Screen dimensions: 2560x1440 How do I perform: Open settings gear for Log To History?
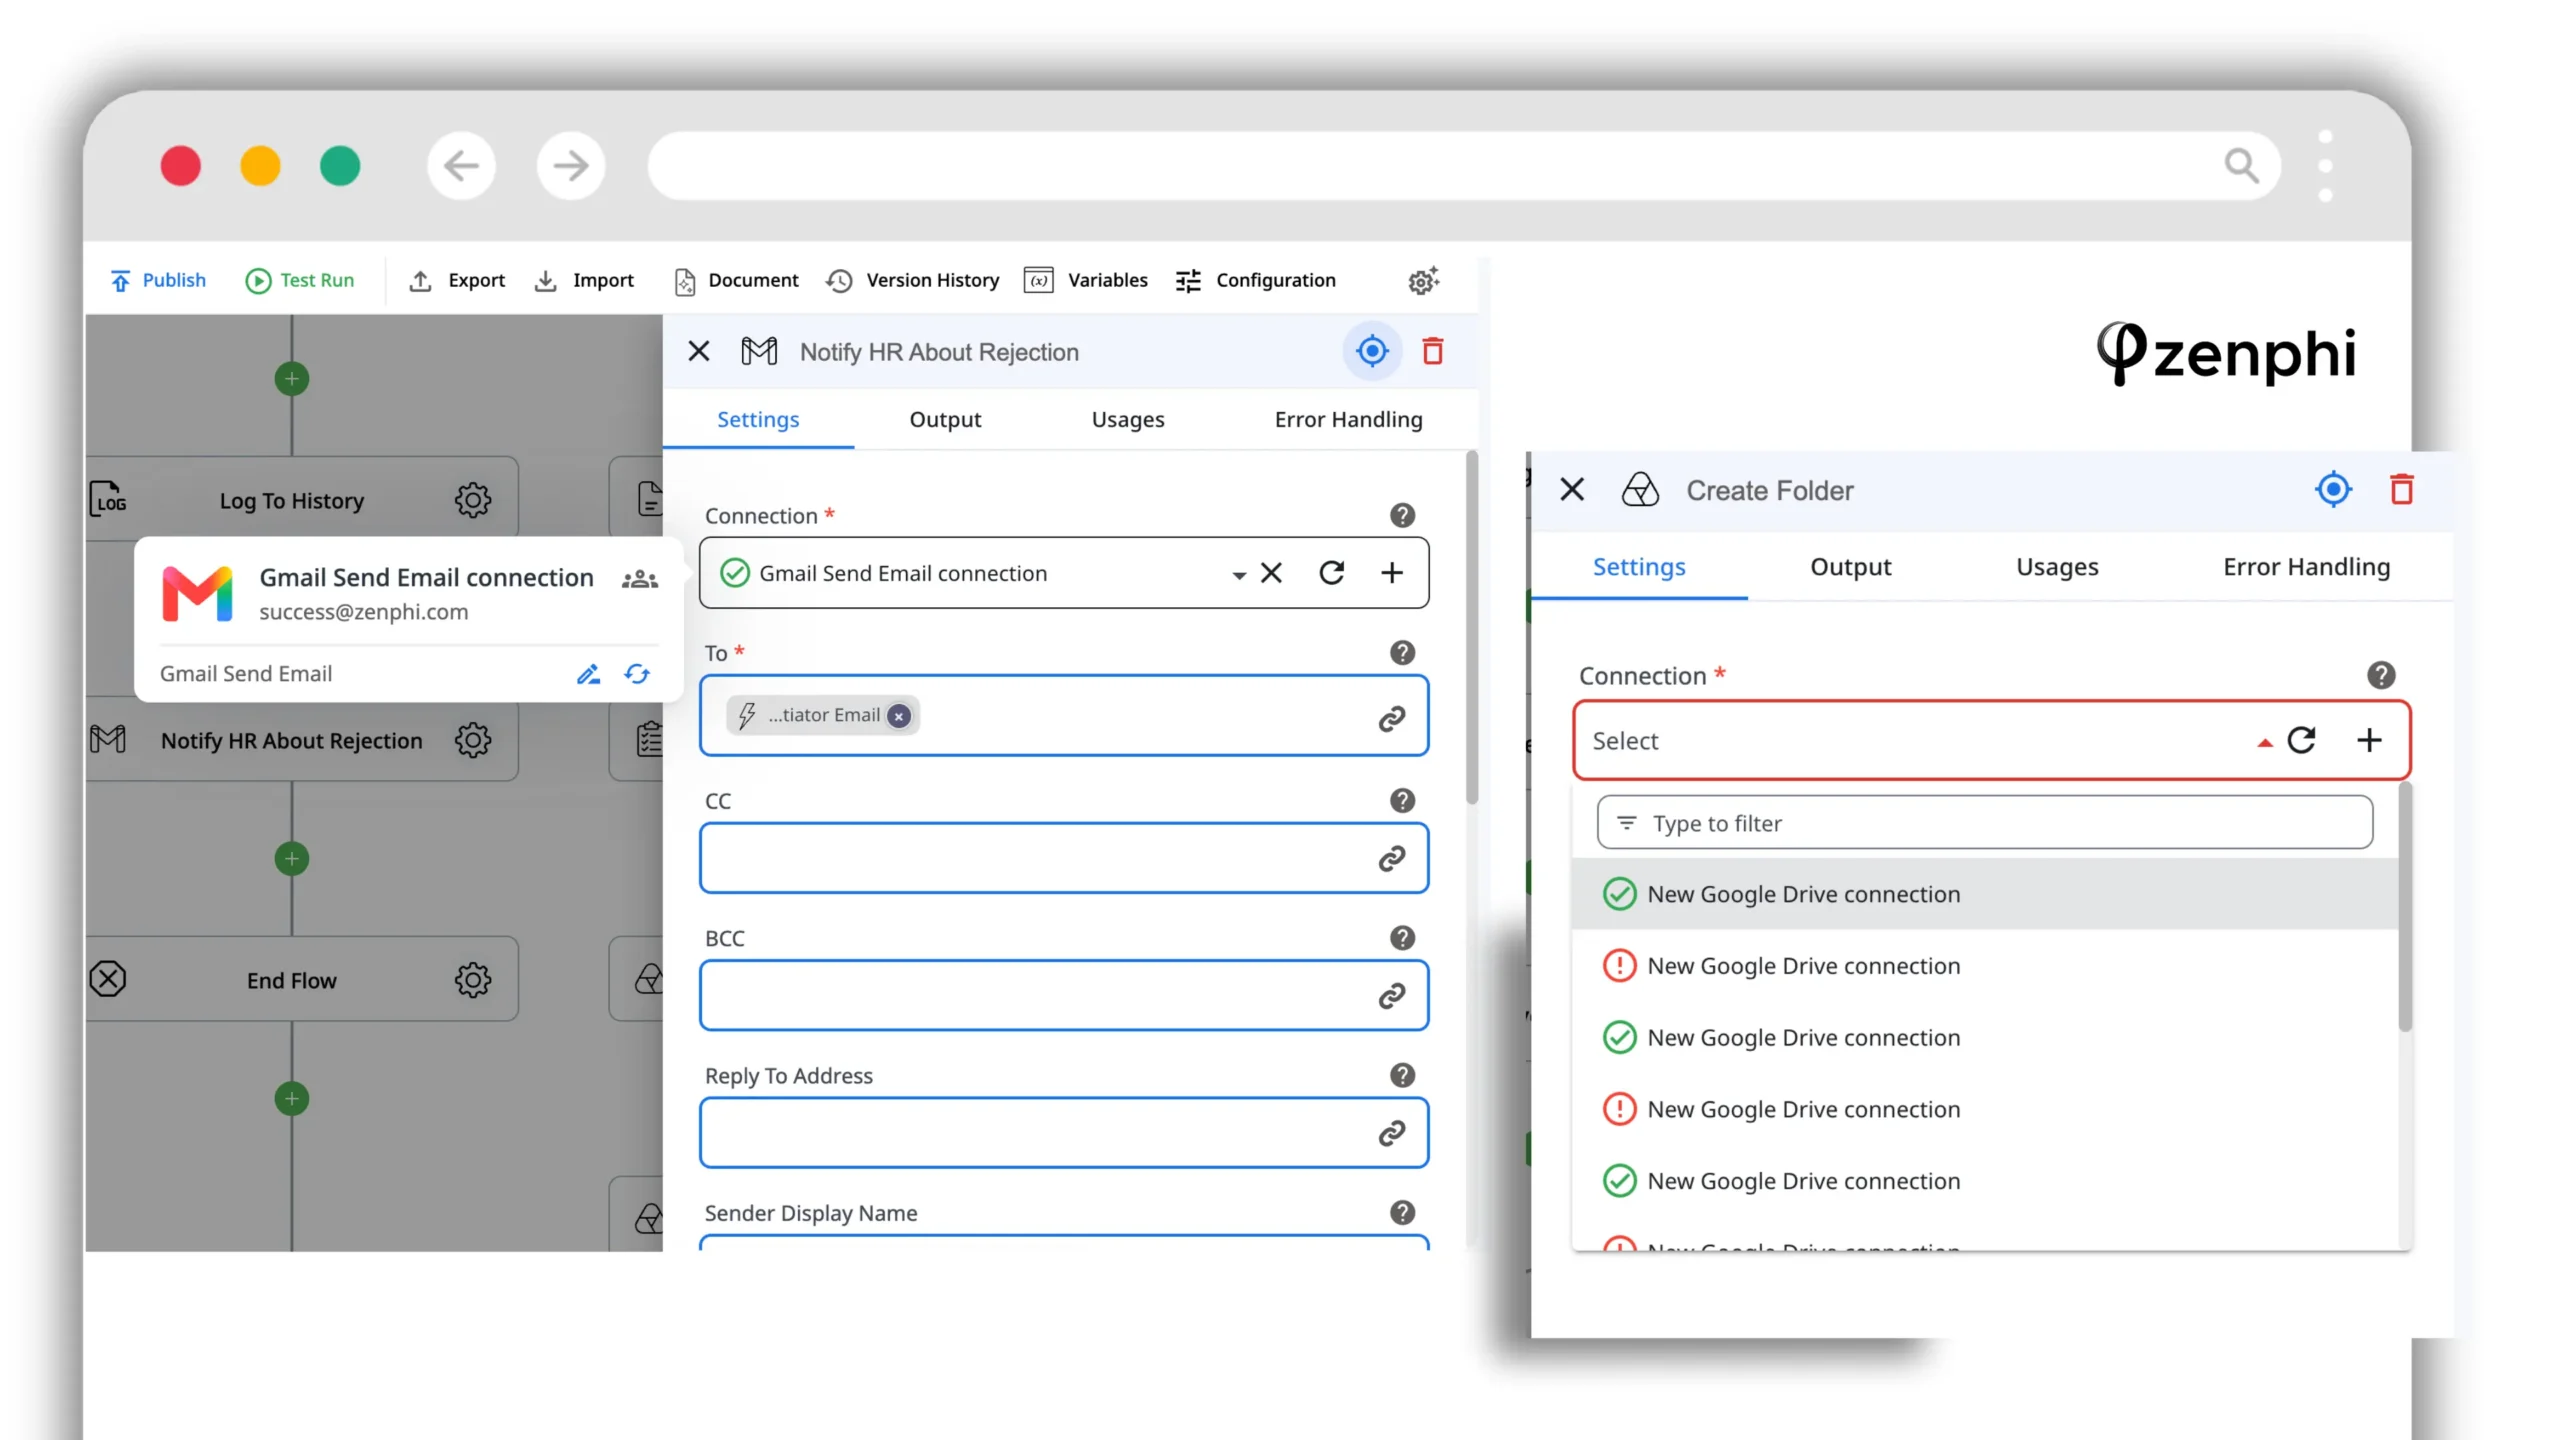[x=473, y=500]
